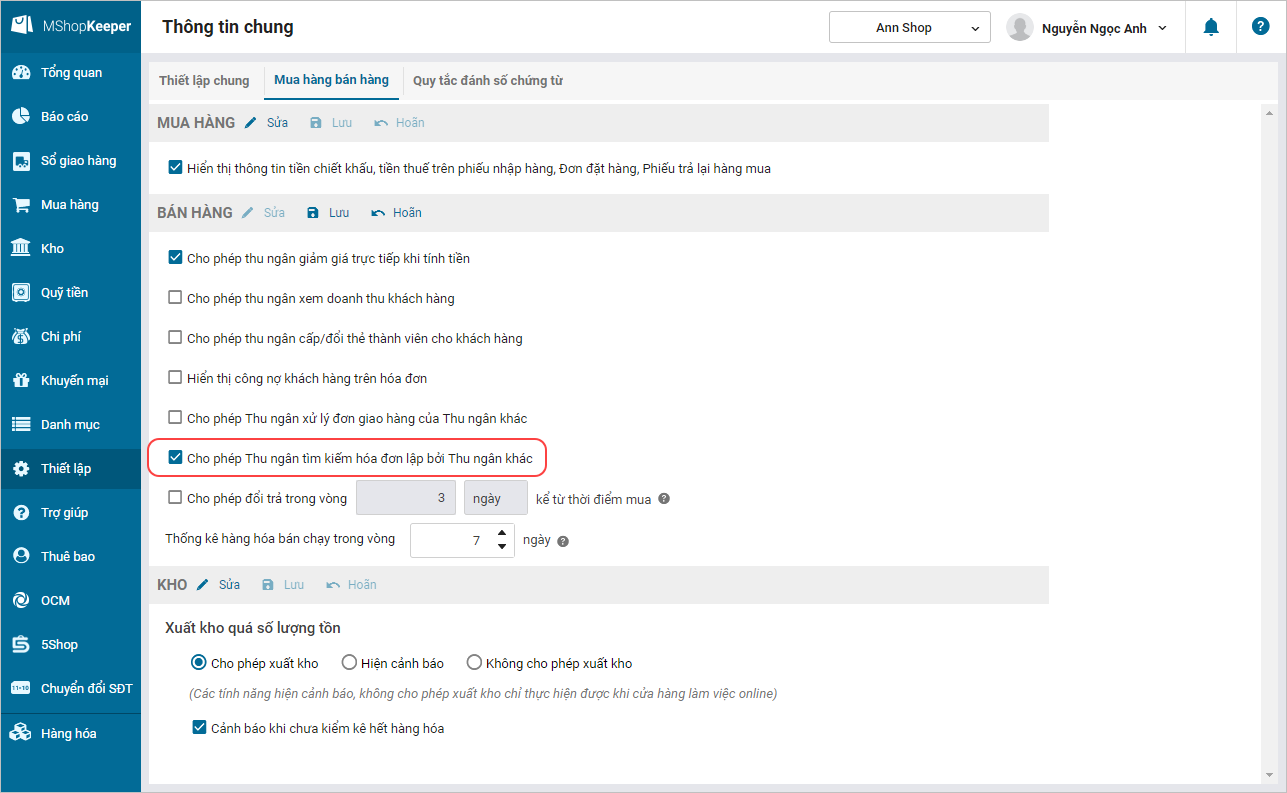Click the MShopKeeper logo icon

(21, 26)
